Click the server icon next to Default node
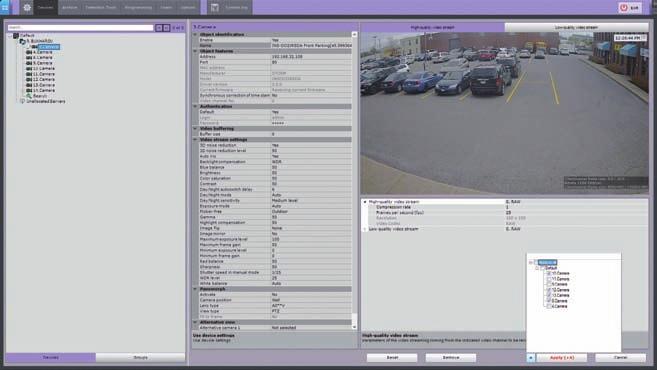This screenshot has width=657, height=370. [x=16, y=36]
